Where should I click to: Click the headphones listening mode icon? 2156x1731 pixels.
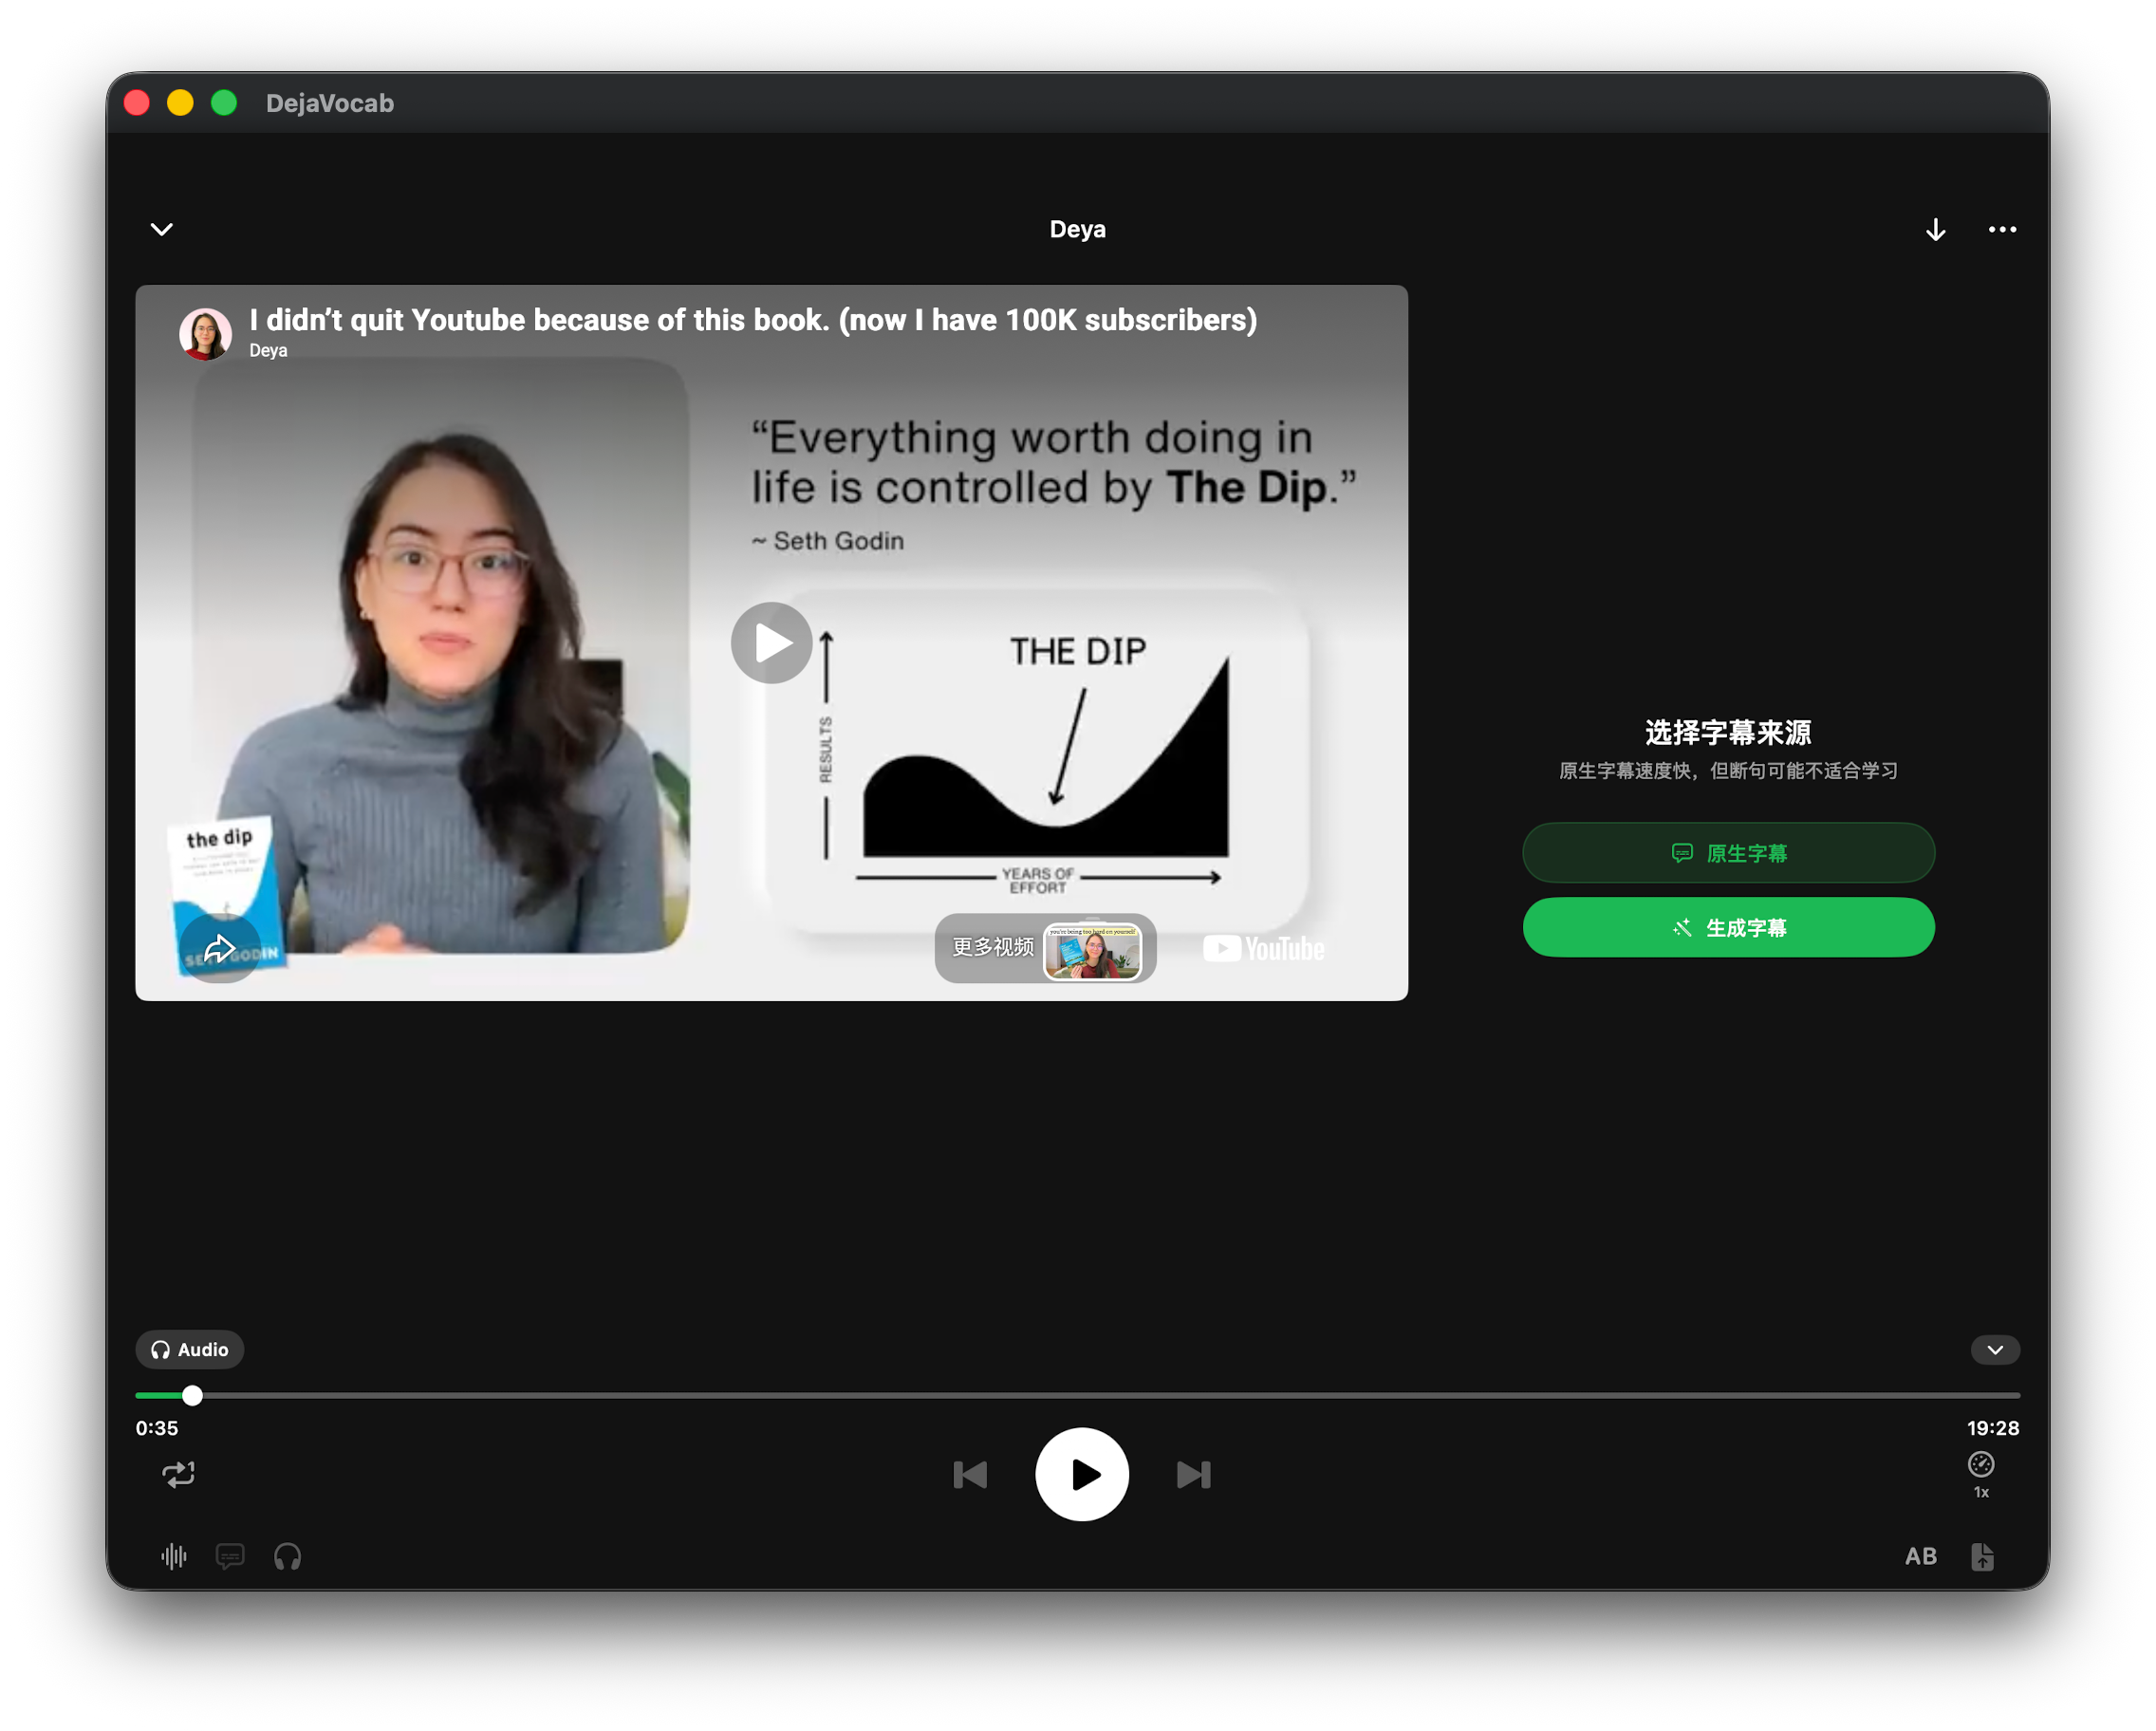tap(287, 1556)
